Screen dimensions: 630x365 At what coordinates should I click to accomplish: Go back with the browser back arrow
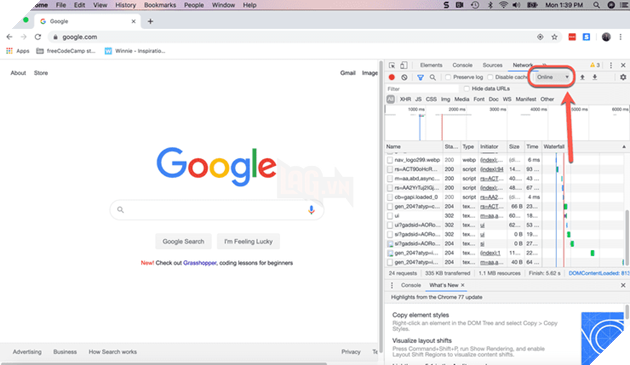(9, 37)
